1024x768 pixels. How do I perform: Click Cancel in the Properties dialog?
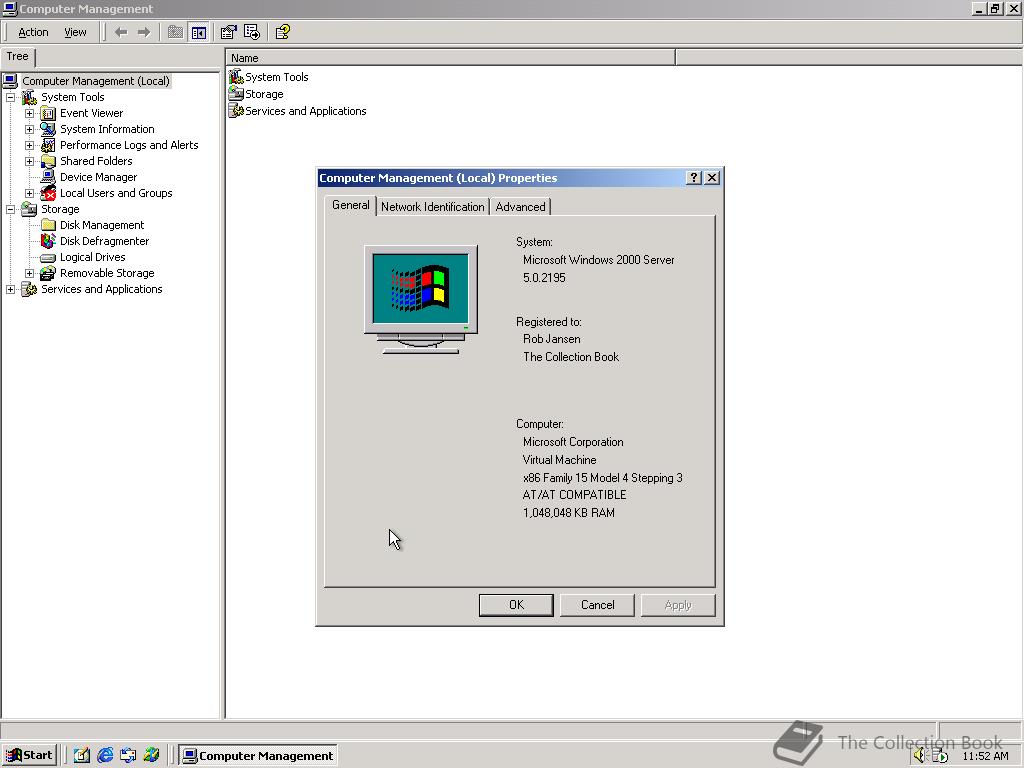click(x=598, y=605)
